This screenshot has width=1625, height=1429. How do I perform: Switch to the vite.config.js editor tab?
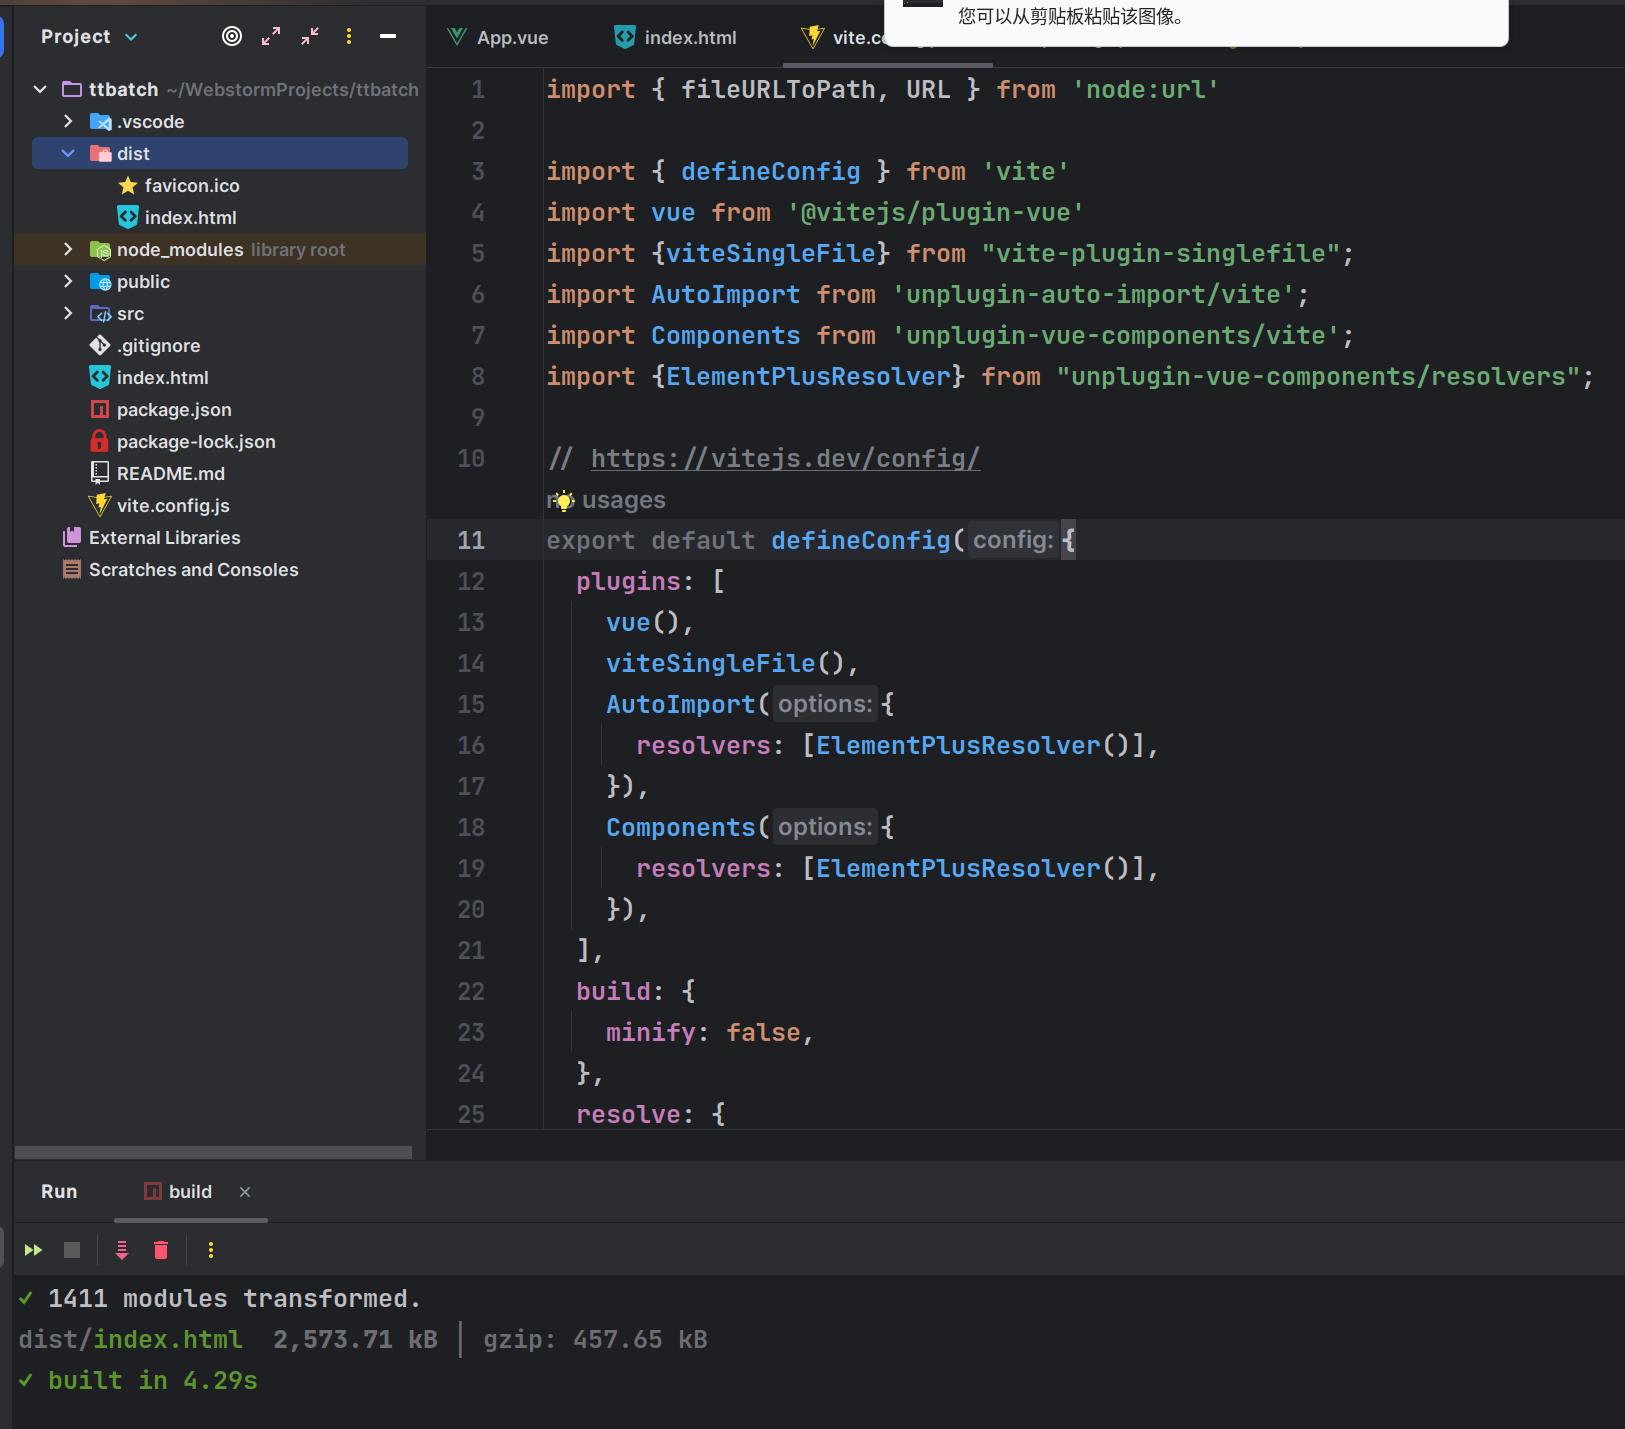click(x=843, y=37)
